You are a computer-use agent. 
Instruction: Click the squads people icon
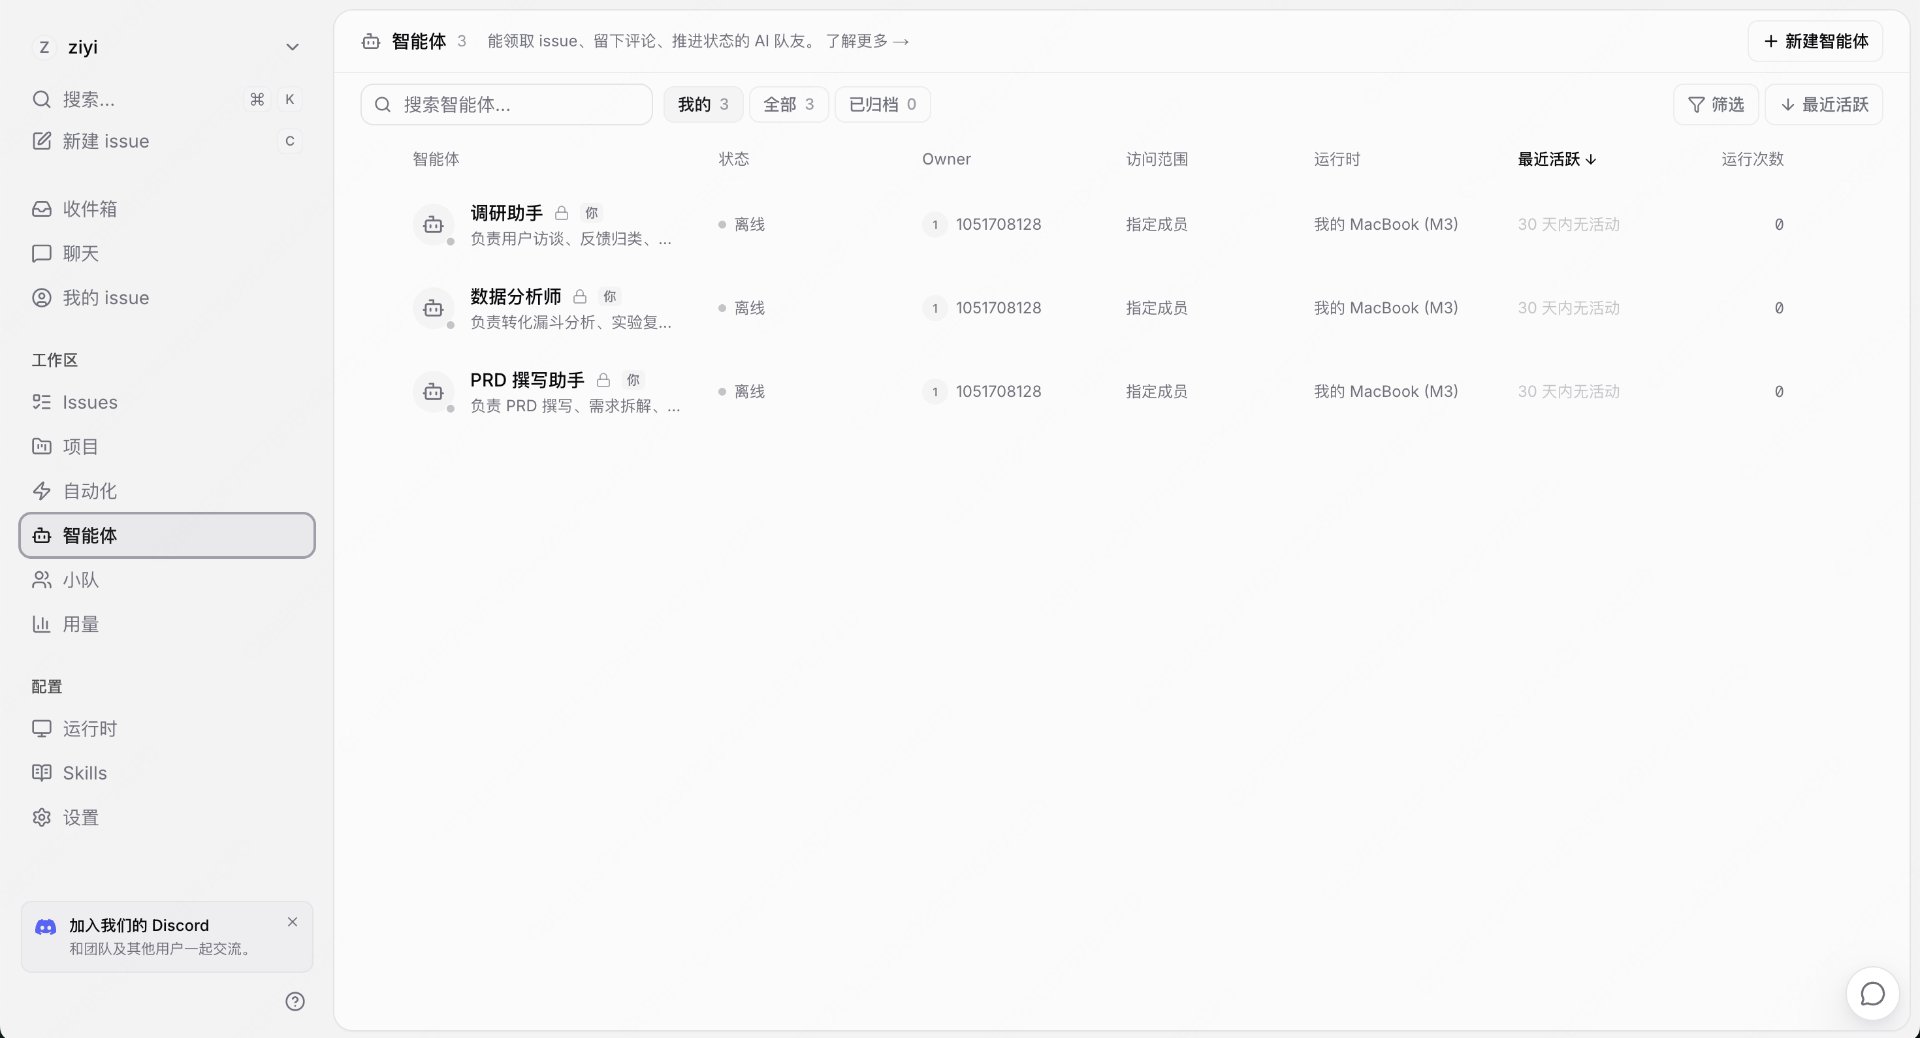41,580
